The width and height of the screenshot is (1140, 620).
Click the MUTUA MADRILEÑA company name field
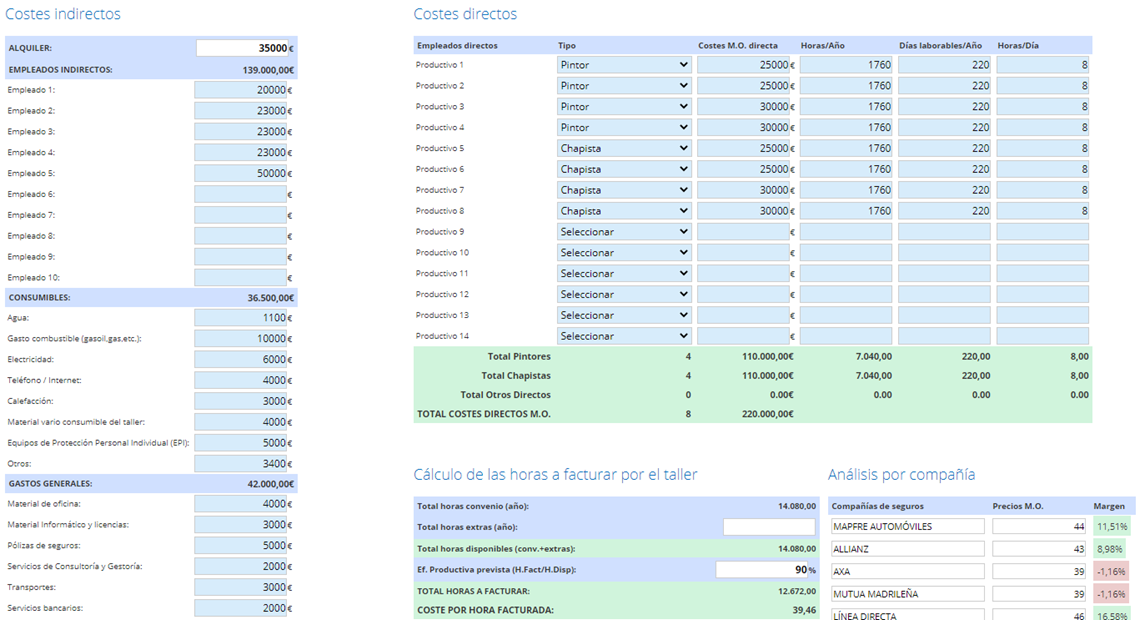[x=907, y=594]
